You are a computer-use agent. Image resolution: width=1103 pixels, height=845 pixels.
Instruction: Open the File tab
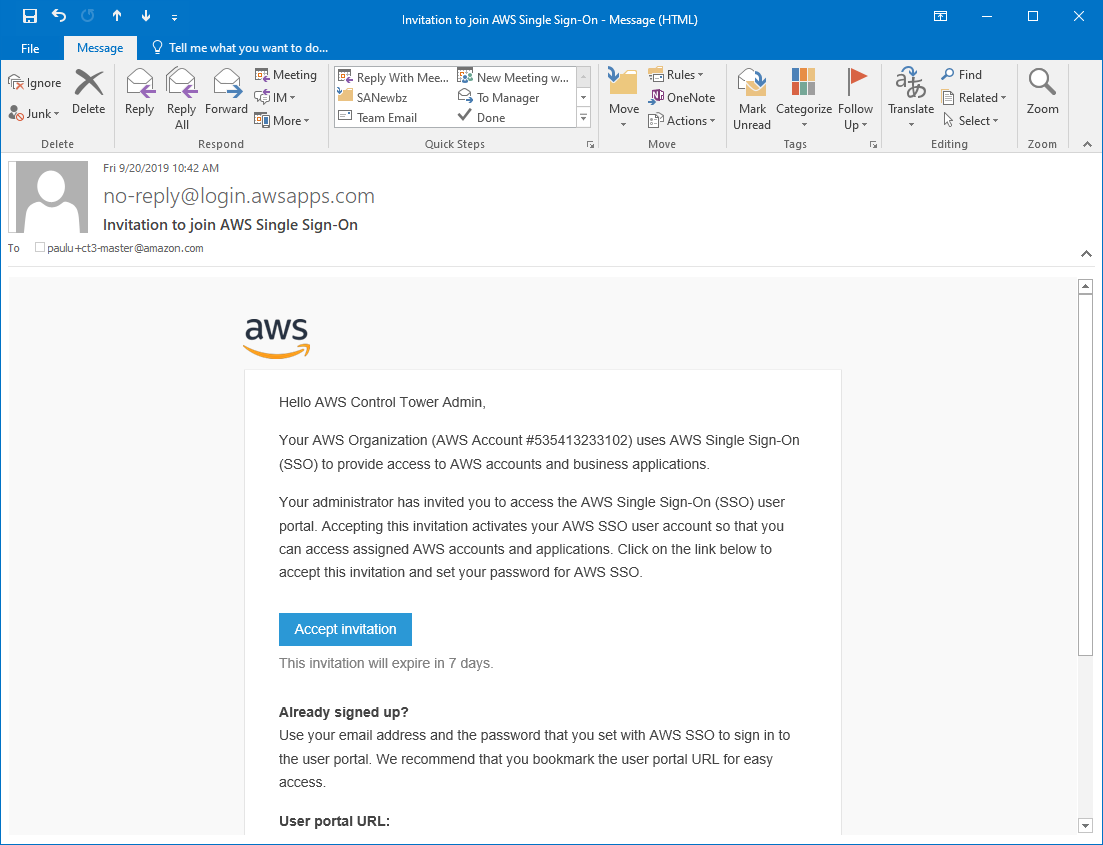[x=30, y=48]
